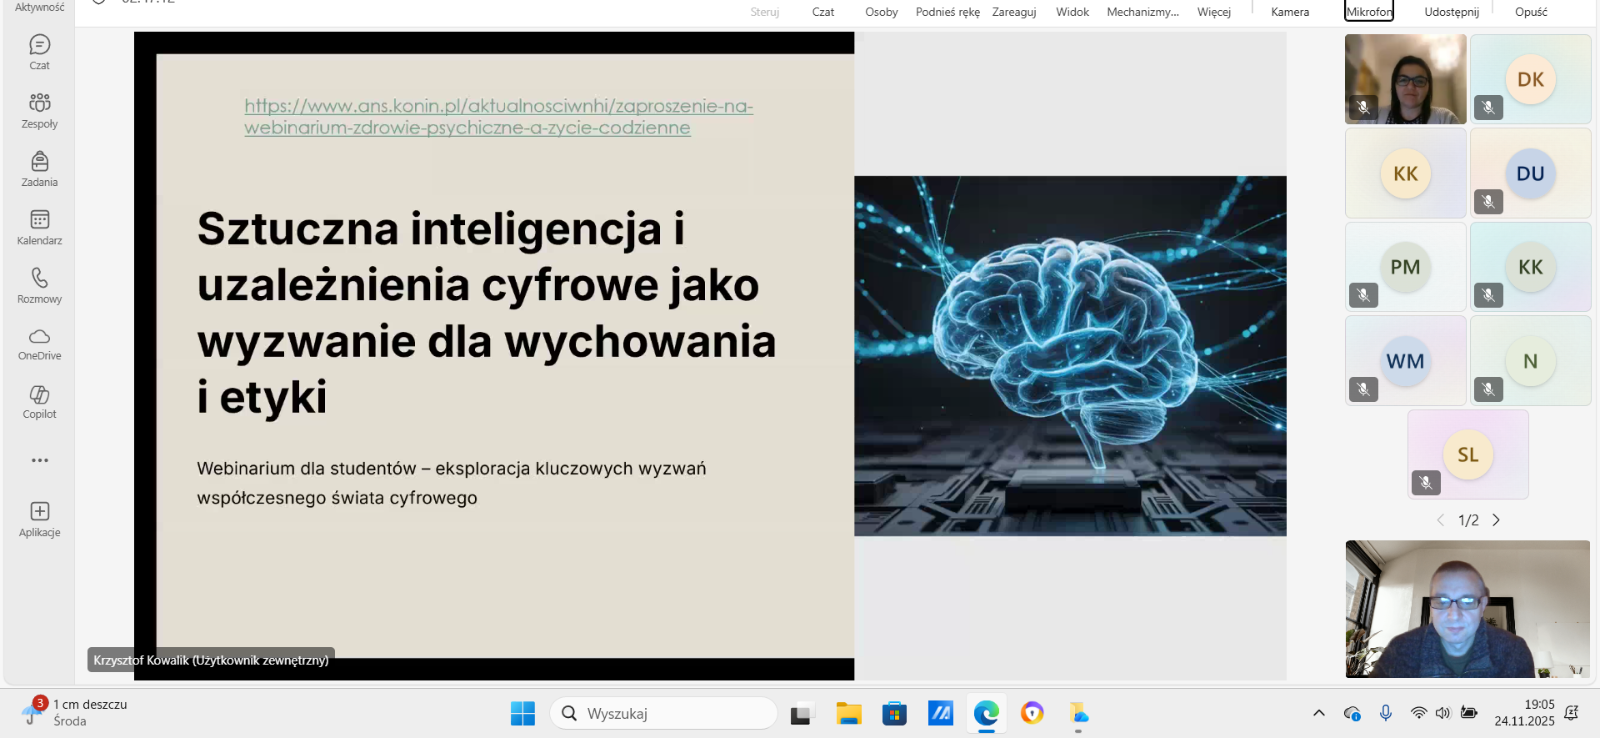Toggle the Mikrofon mute control
This screenshot has width=1600, height=738.
[1368, 12]
